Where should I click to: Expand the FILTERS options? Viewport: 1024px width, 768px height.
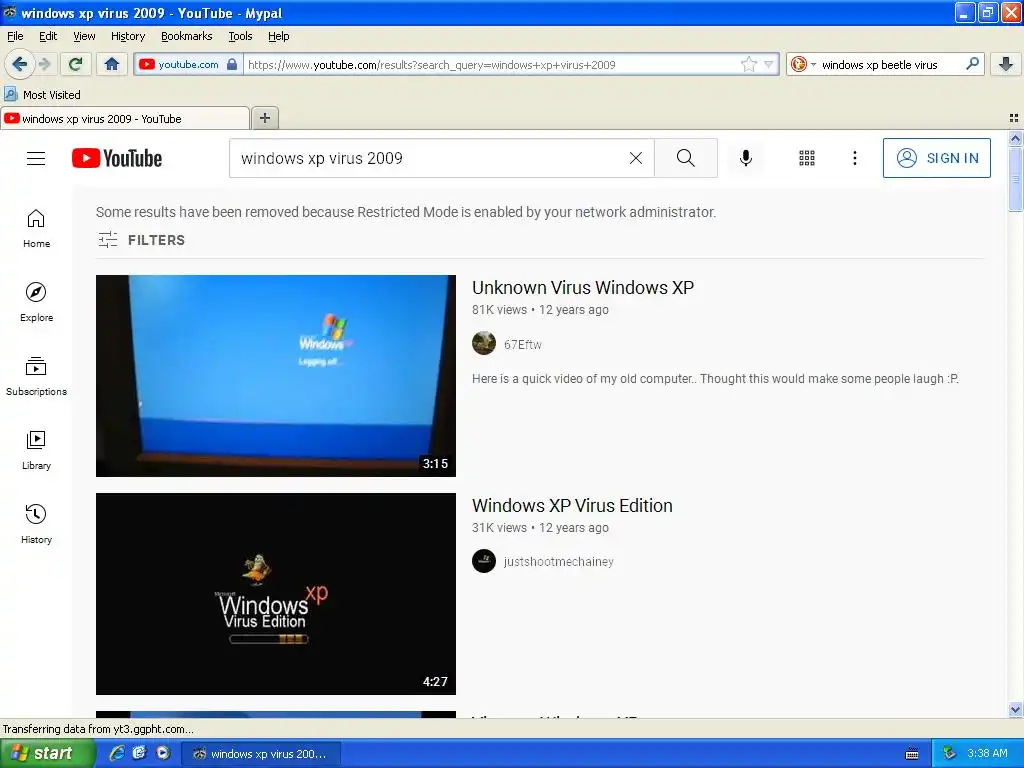click(141, 240)
